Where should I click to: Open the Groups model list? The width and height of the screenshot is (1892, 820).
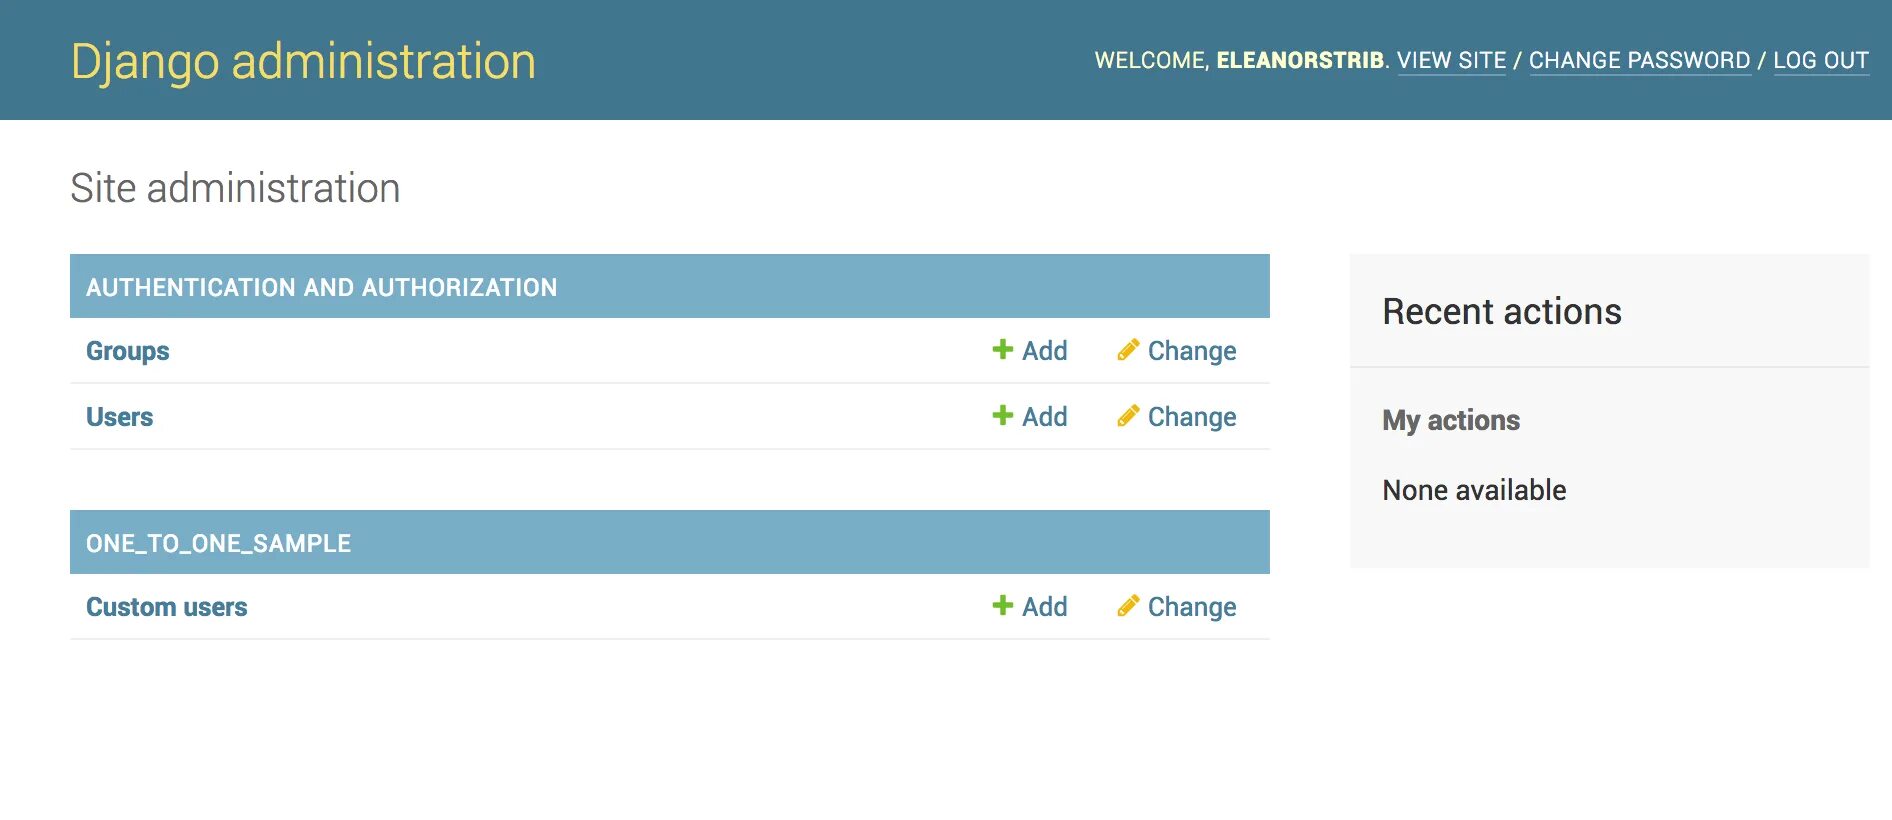click(127, 351)
